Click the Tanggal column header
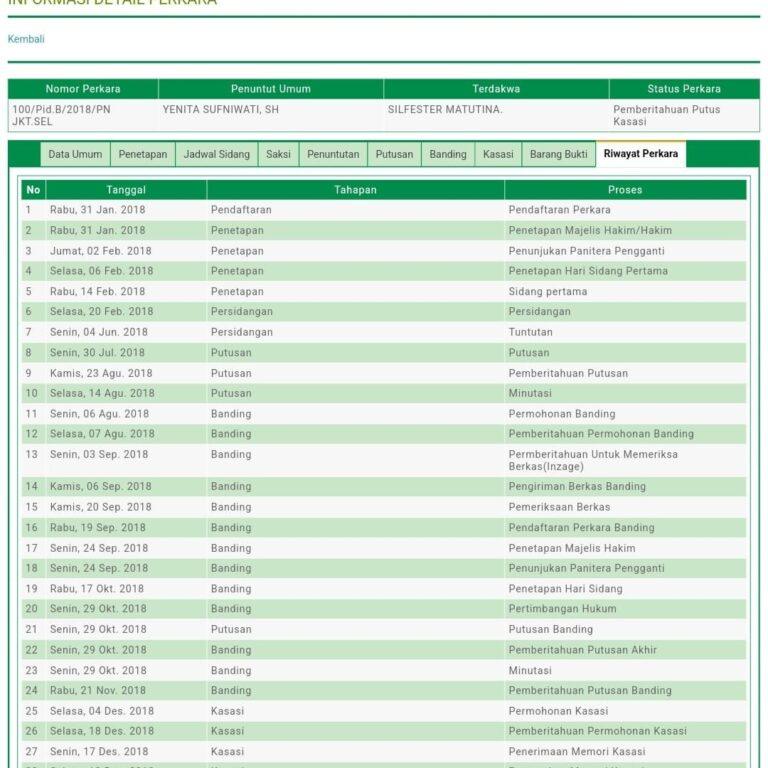768x768 pixels. tap(126, 190)
